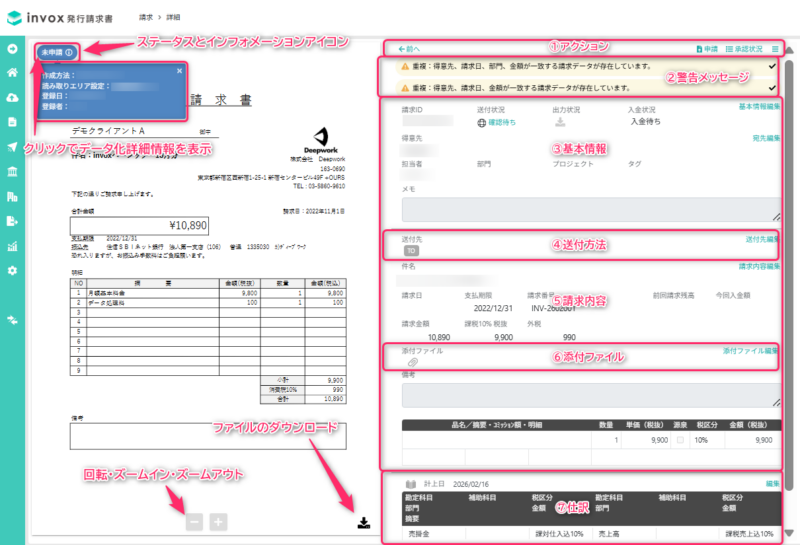Click the invox logo
800x545 pixels.
(x=60, y=18)
